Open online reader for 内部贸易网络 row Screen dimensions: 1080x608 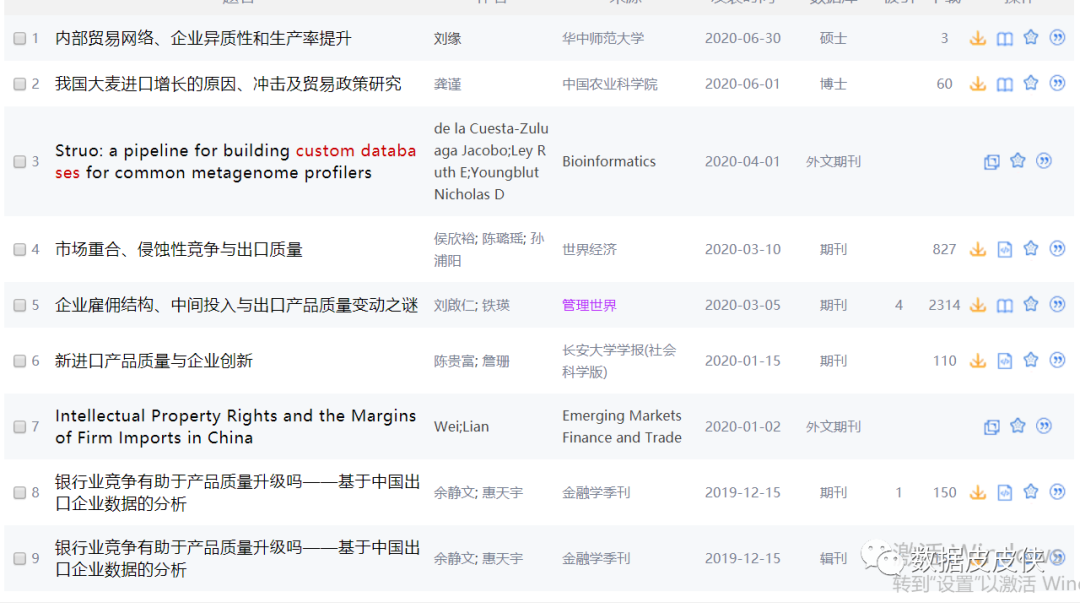pos(1005,39)
